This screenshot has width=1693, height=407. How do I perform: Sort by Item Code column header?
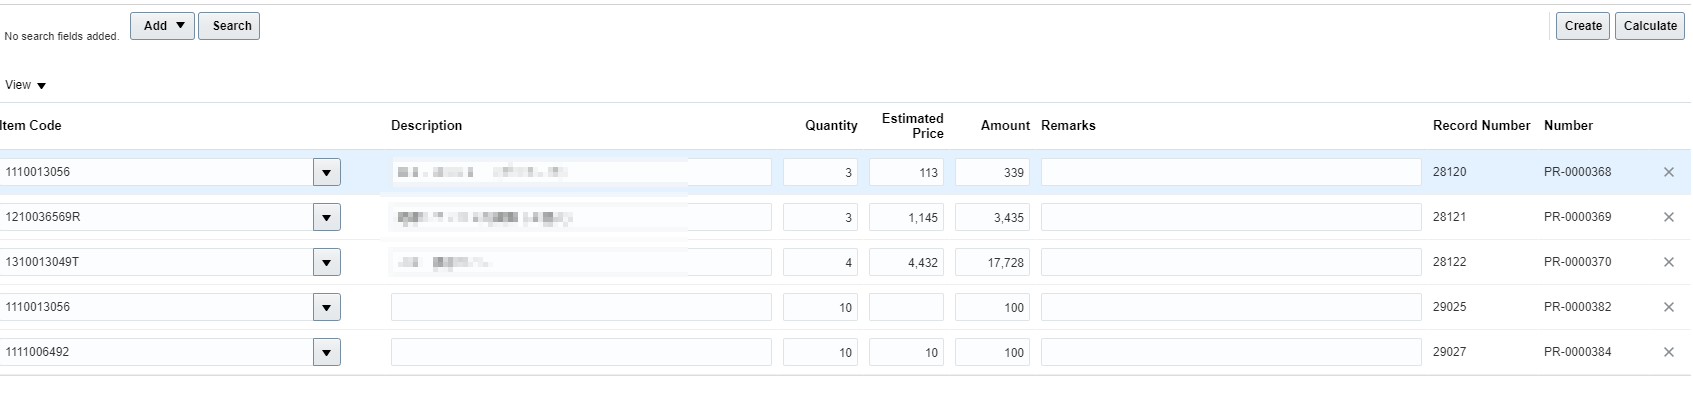coord(31,126)
